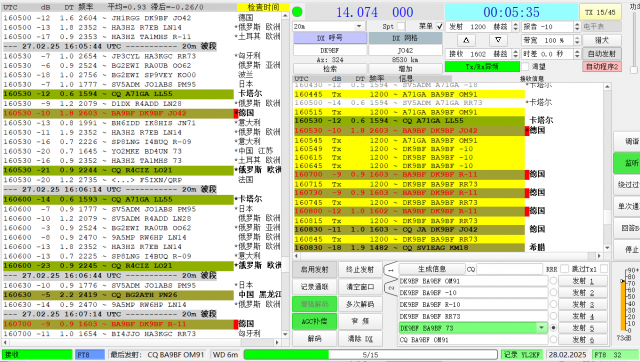Click the right decode list vertical scrollbar
This screenshot has height=362, width=640.
pos(607,167)
